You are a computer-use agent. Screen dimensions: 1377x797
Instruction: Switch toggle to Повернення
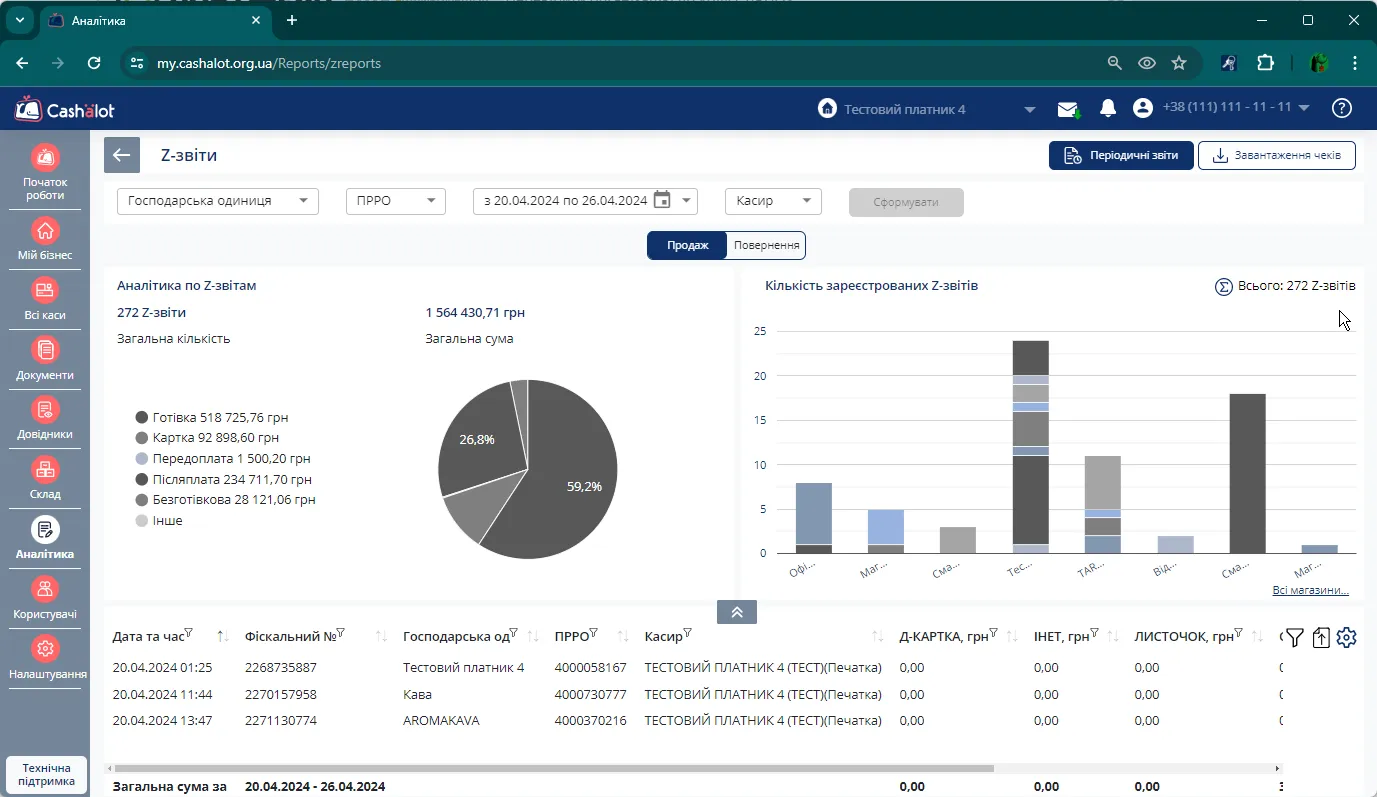[766, 245]
